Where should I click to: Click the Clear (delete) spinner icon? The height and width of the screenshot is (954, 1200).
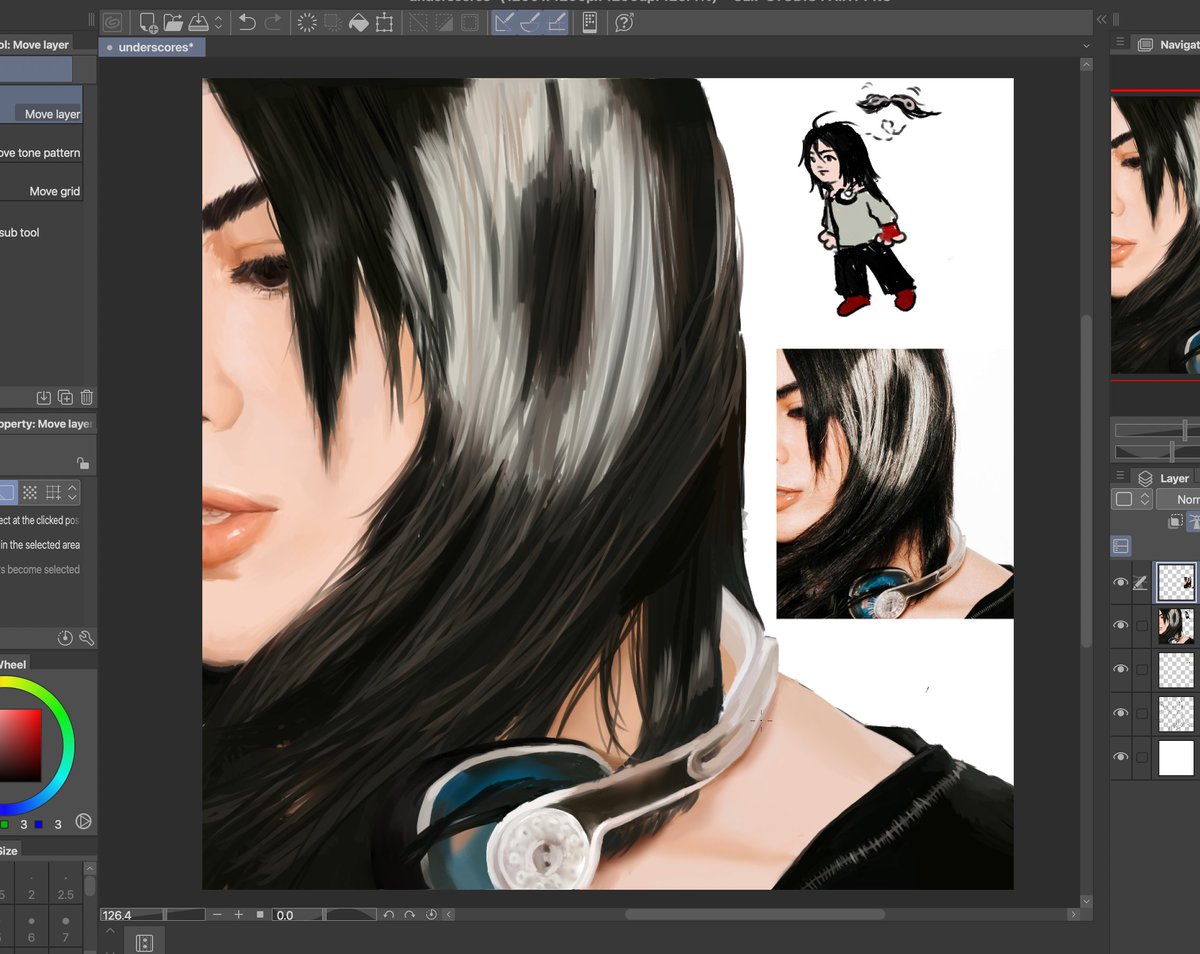click(307, 22)
